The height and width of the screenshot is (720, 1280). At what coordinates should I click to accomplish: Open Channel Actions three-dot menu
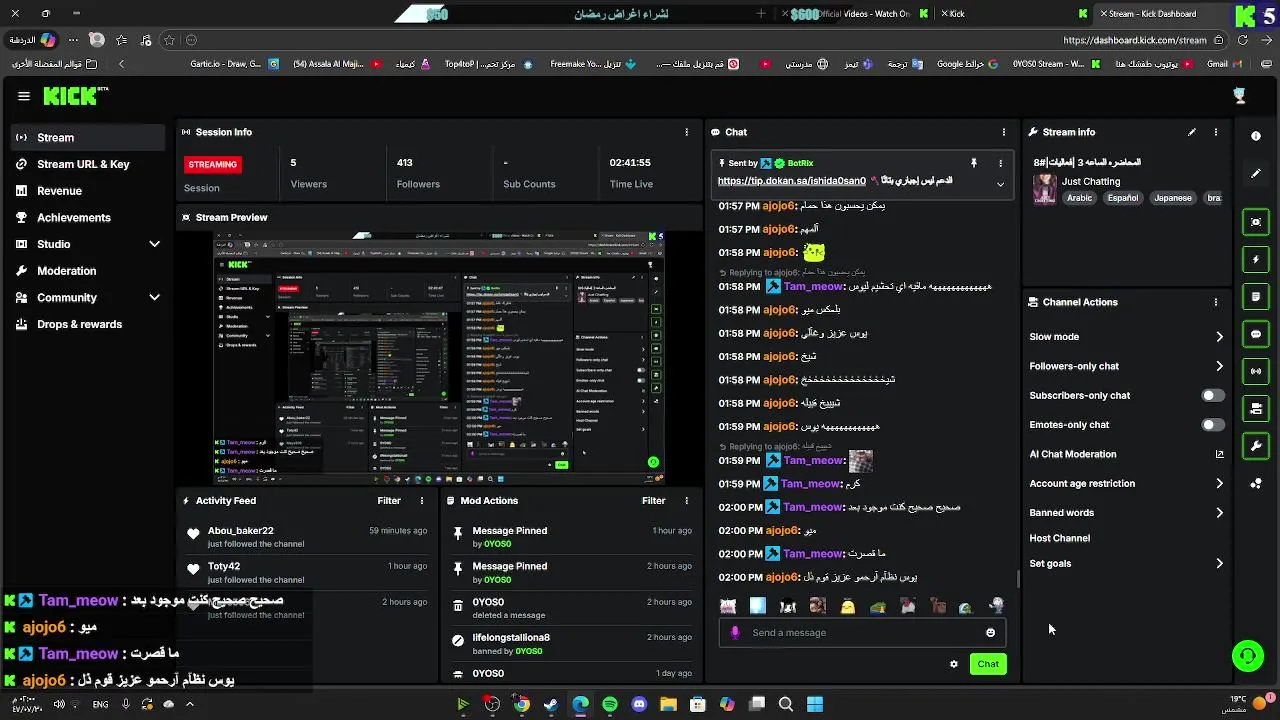click(1216, 302)
